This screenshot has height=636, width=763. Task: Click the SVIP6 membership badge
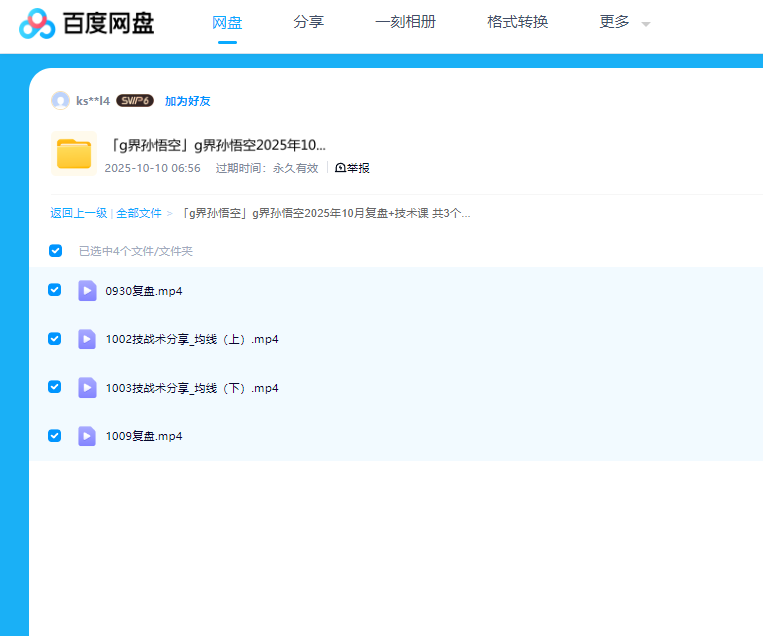coord(134,101)
